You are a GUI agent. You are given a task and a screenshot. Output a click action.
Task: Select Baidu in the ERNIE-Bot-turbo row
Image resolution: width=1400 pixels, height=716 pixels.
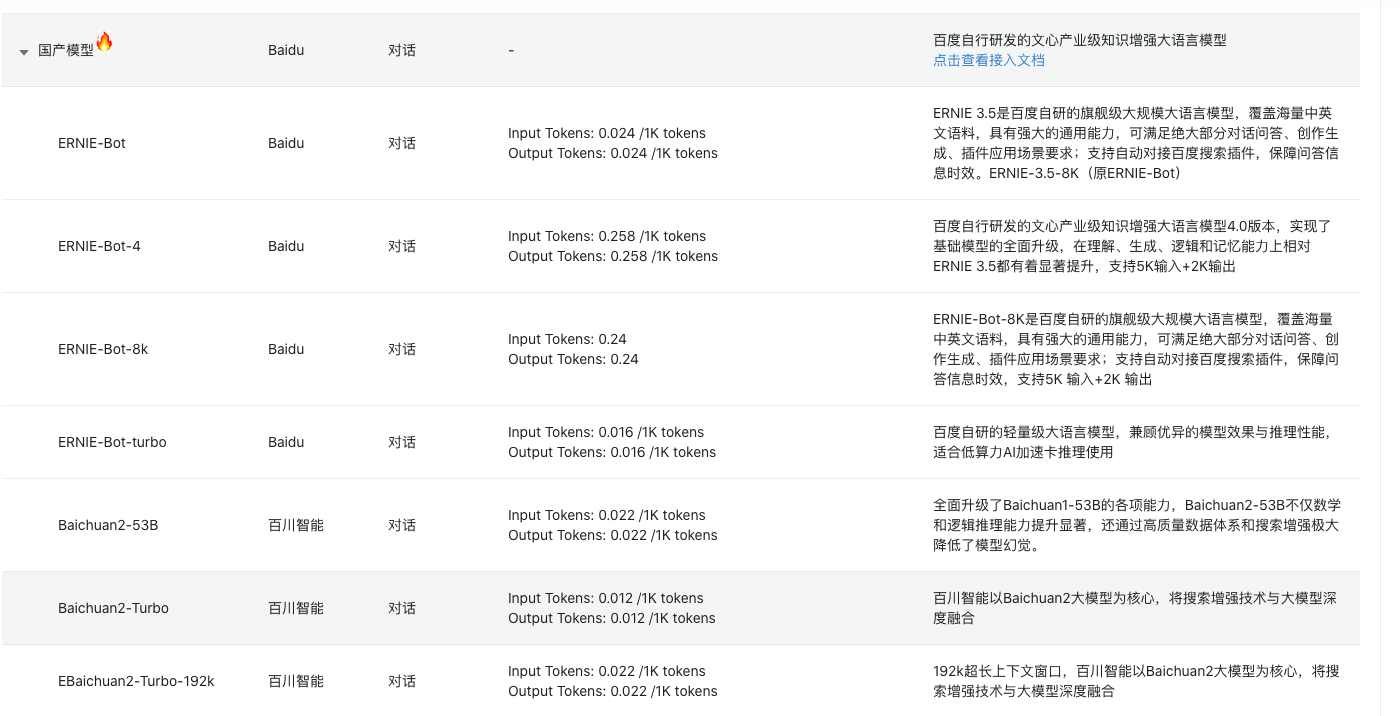click(286, 442)
